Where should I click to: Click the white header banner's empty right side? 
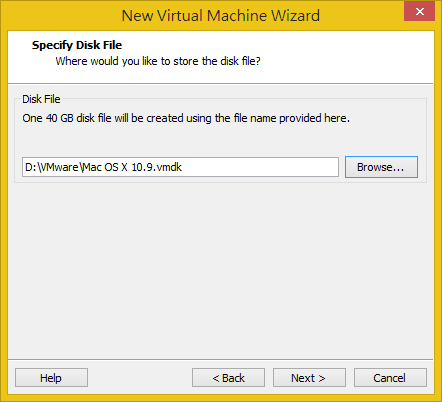(x=350, y=57)
